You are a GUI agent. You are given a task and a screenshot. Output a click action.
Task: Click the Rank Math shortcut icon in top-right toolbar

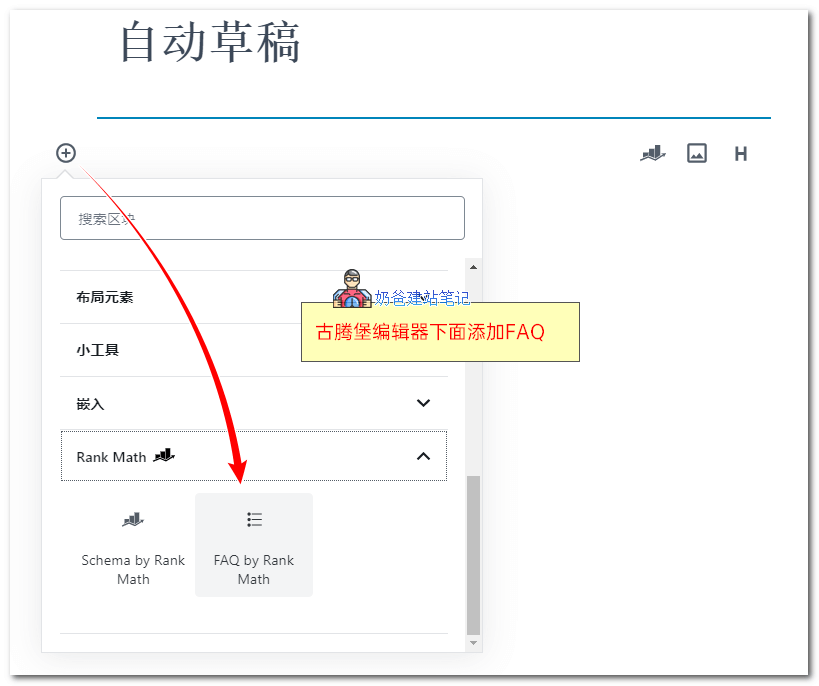tap(652, 153)
